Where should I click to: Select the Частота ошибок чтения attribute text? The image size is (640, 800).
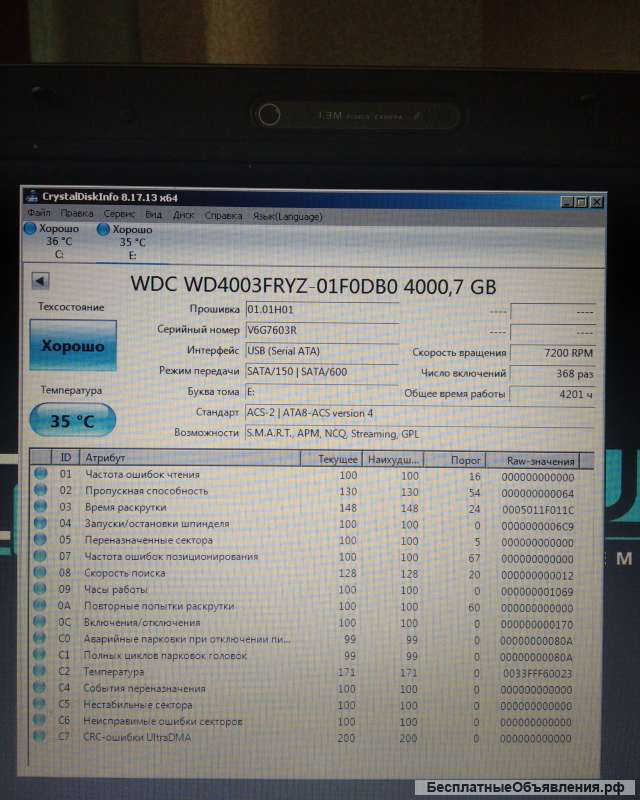[142, 474]
